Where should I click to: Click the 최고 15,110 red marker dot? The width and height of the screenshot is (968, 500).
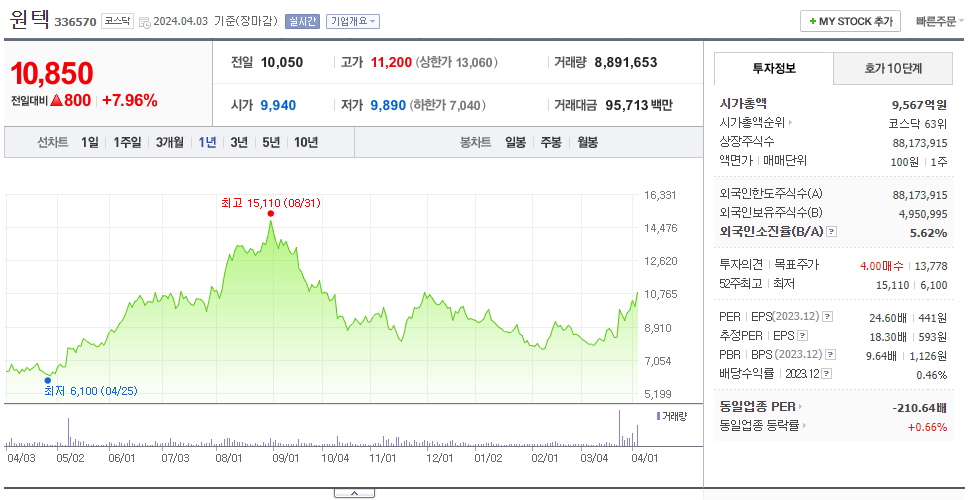(x=270, y=214)
